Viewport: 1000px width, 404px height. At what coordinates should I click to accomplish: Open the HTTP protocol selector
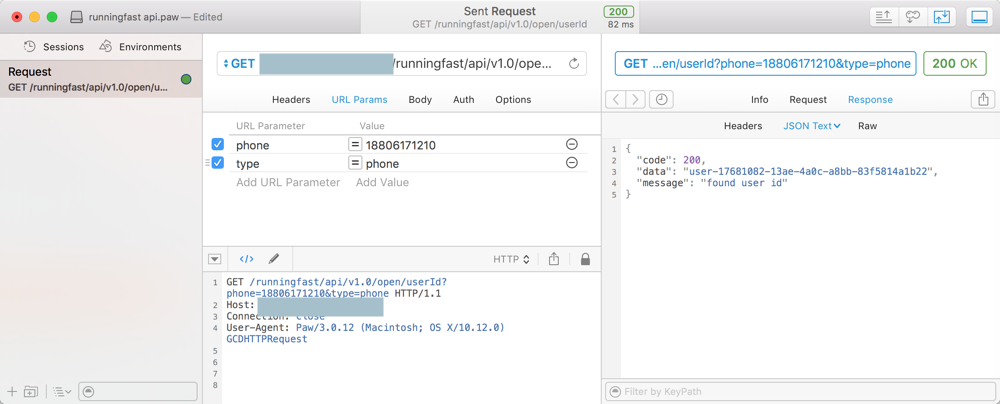(511, 259)
